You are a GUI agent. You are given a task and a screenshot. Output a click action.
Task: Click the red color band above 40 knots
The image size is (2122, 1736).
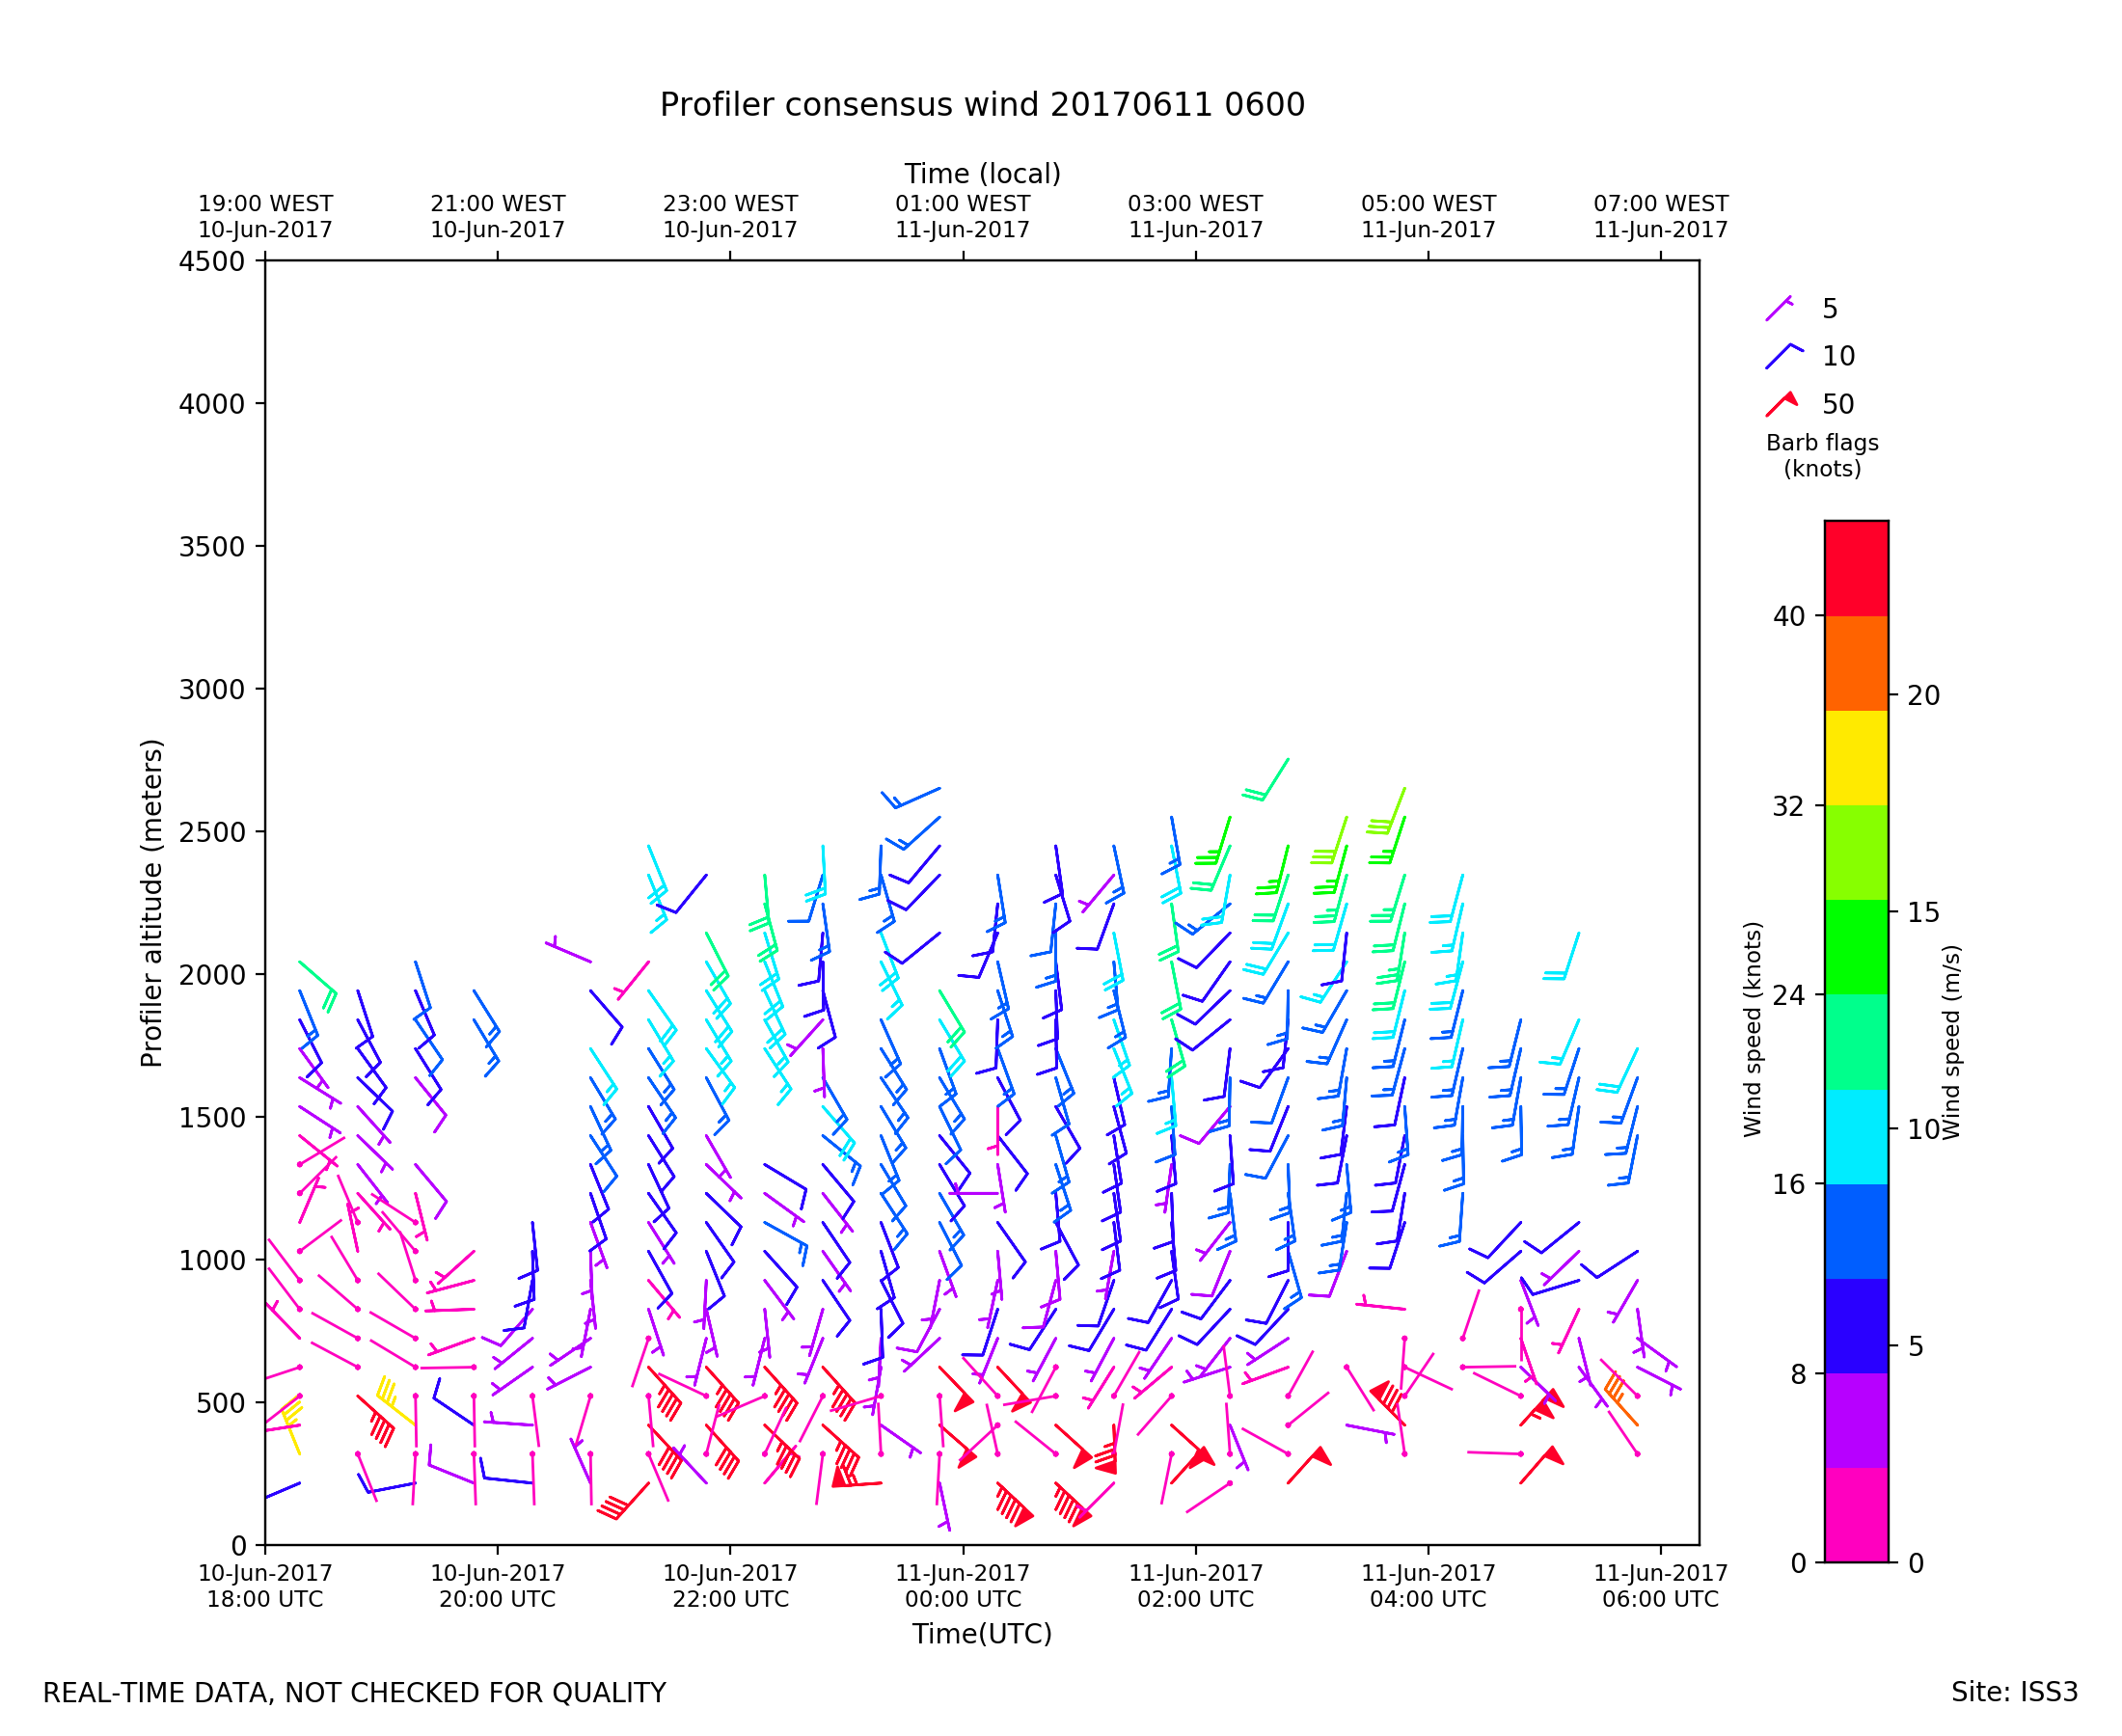tap(1856, 568)
